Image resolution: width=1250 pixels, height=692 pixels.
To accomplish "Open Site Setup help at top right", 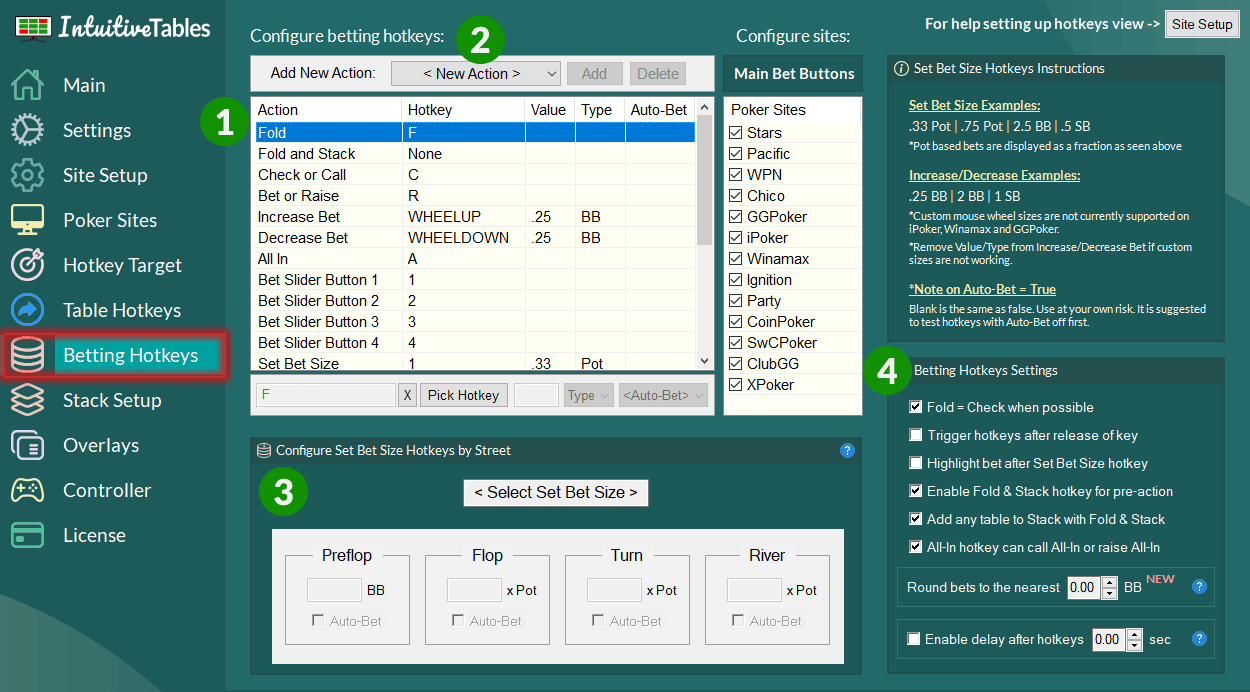I will tap(1202, 23).
